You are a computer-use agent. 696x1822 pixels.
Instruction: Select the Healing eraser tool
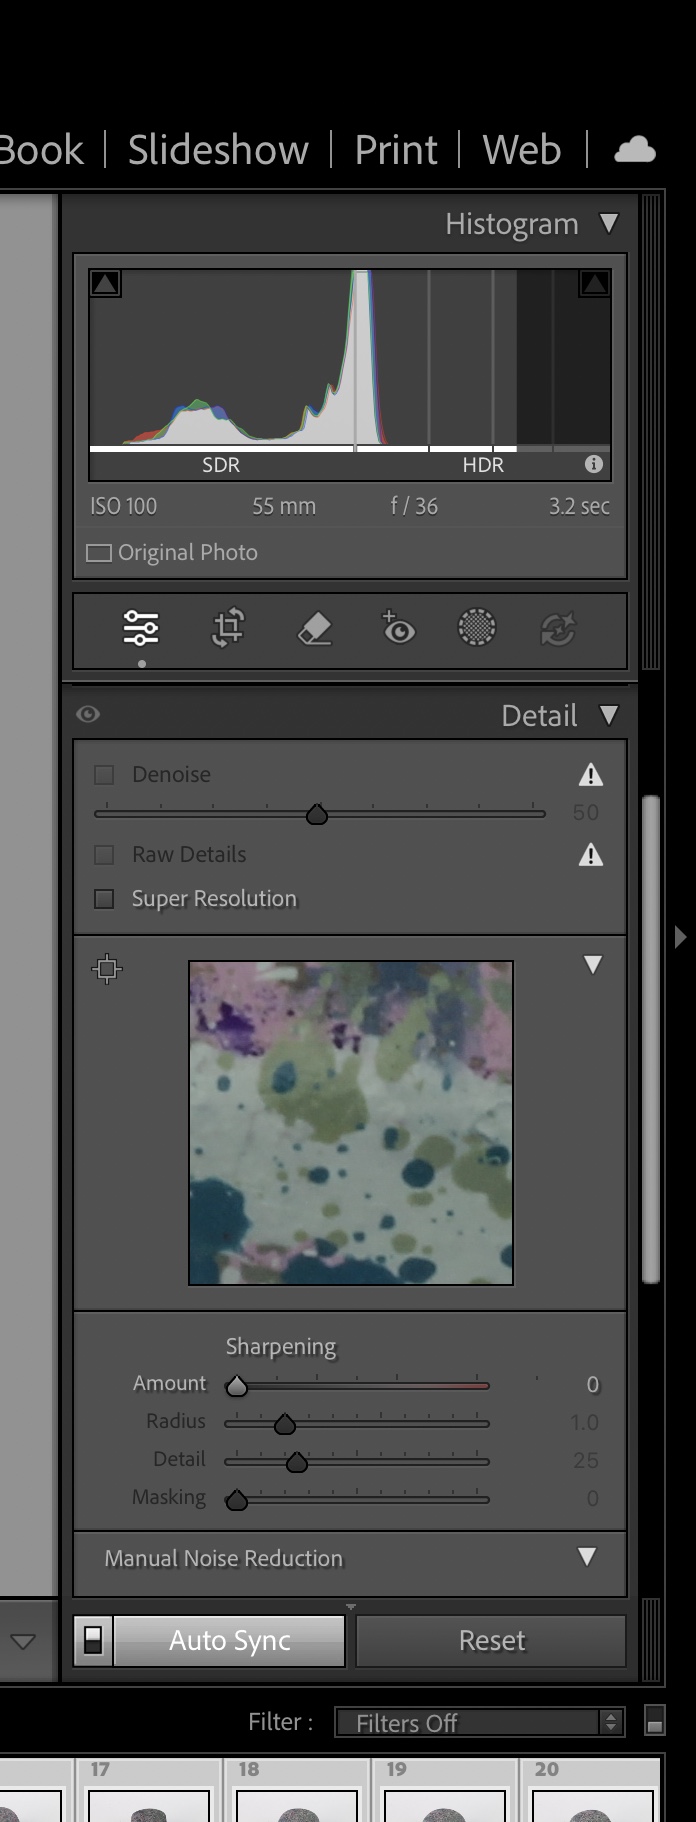pos(314,628)
